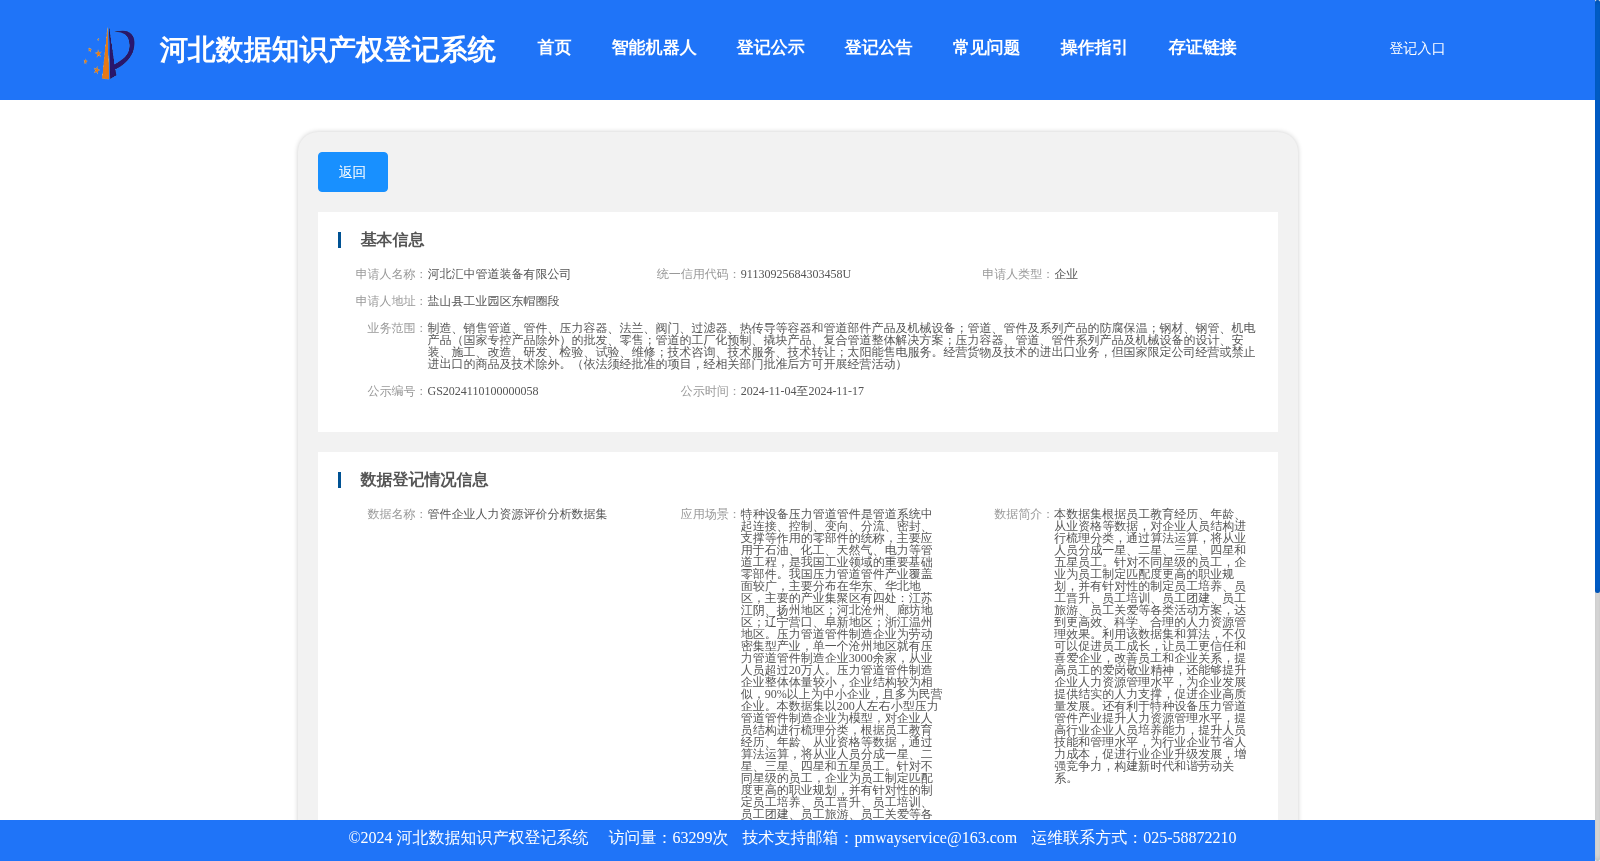Click the 统一信用代码 label
The width and height of the screenshot is (1600, 861).
point(698,274)
